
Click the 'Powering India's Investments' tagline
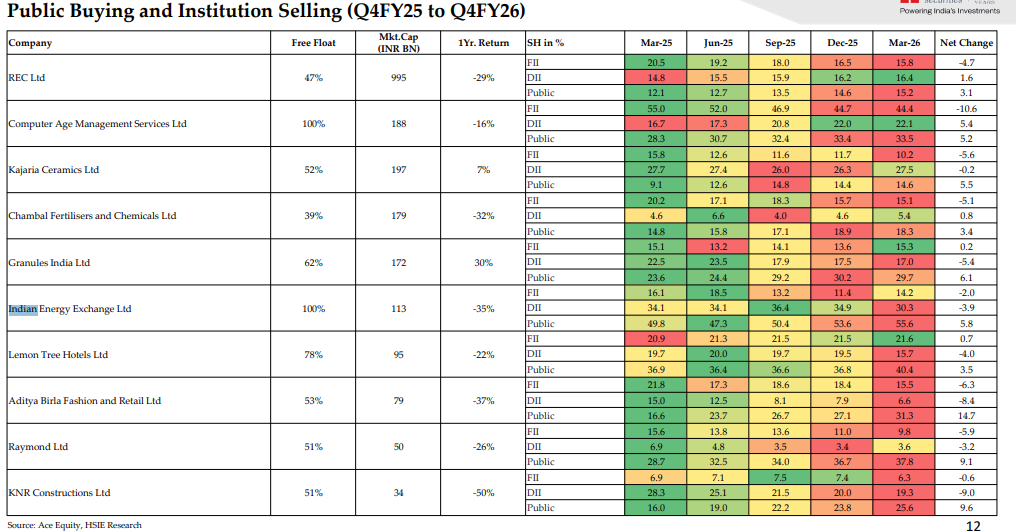pos(948,11)
